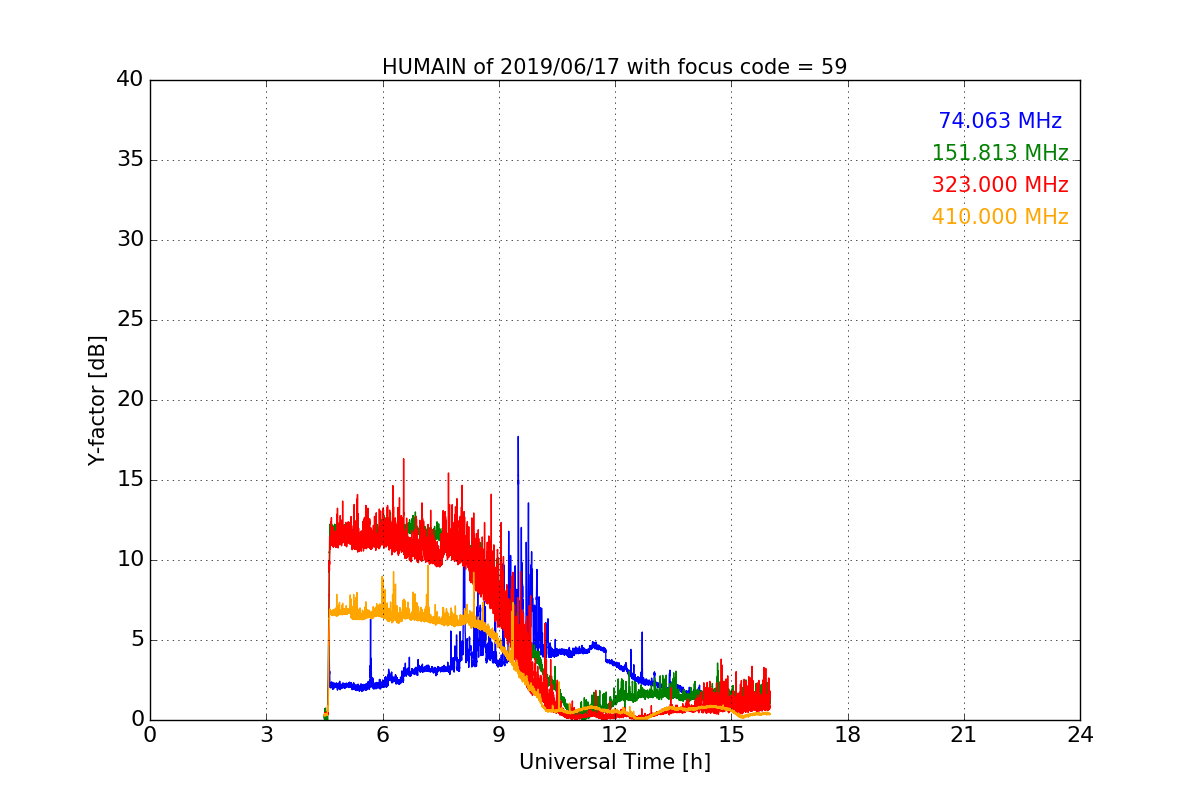The height and width of the screenshot is (800, 1200).
Task: Click the x-axis tick label 12
Action: 615,735
